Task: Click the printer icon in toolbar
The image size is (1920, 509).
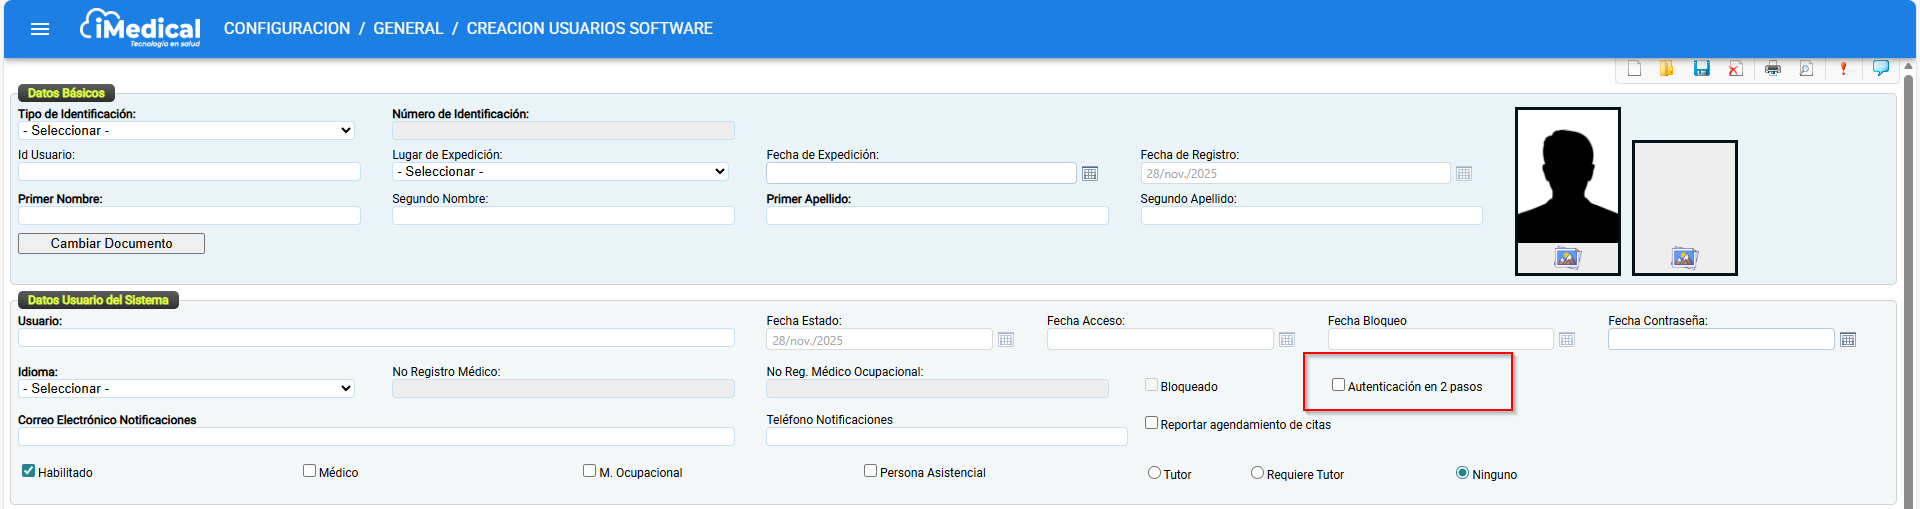Action: click(1772, 69)
